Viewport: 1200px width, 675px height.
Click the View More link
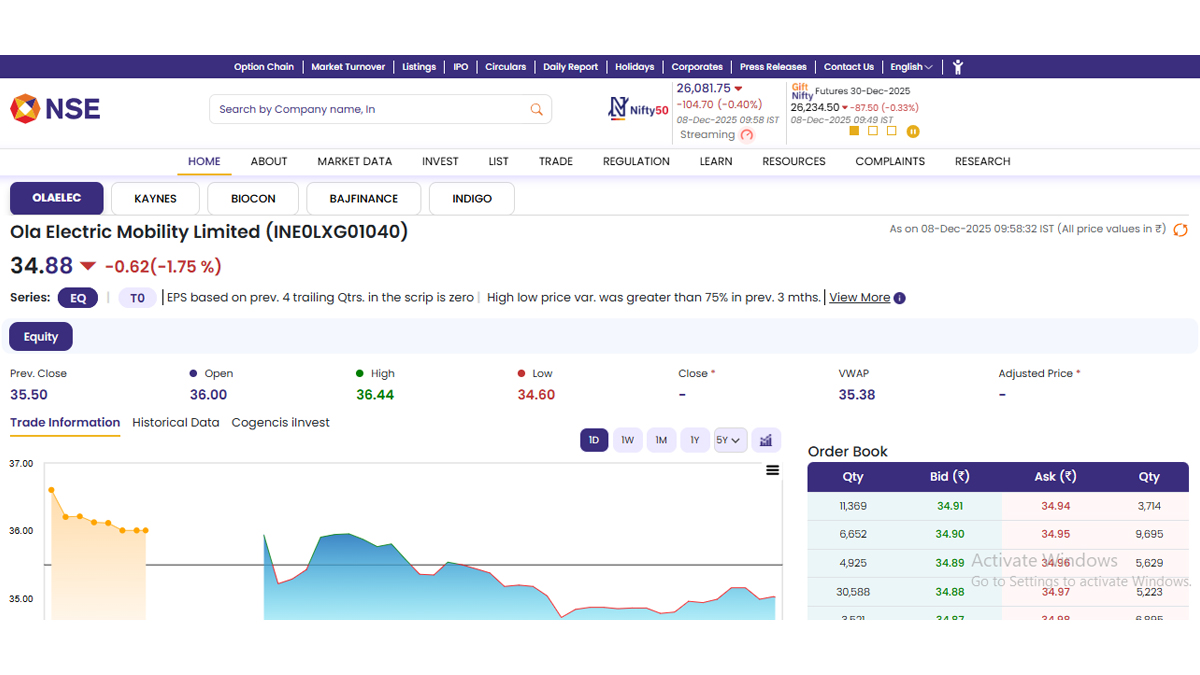pos(859,297)
